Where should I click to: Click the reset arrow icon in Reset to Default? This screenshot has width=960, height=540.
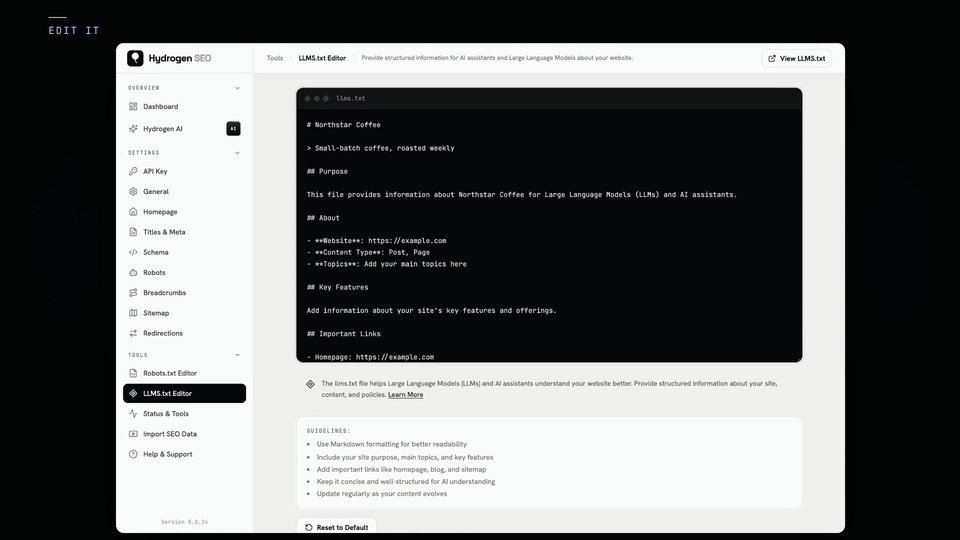click(x=309, y=527)
